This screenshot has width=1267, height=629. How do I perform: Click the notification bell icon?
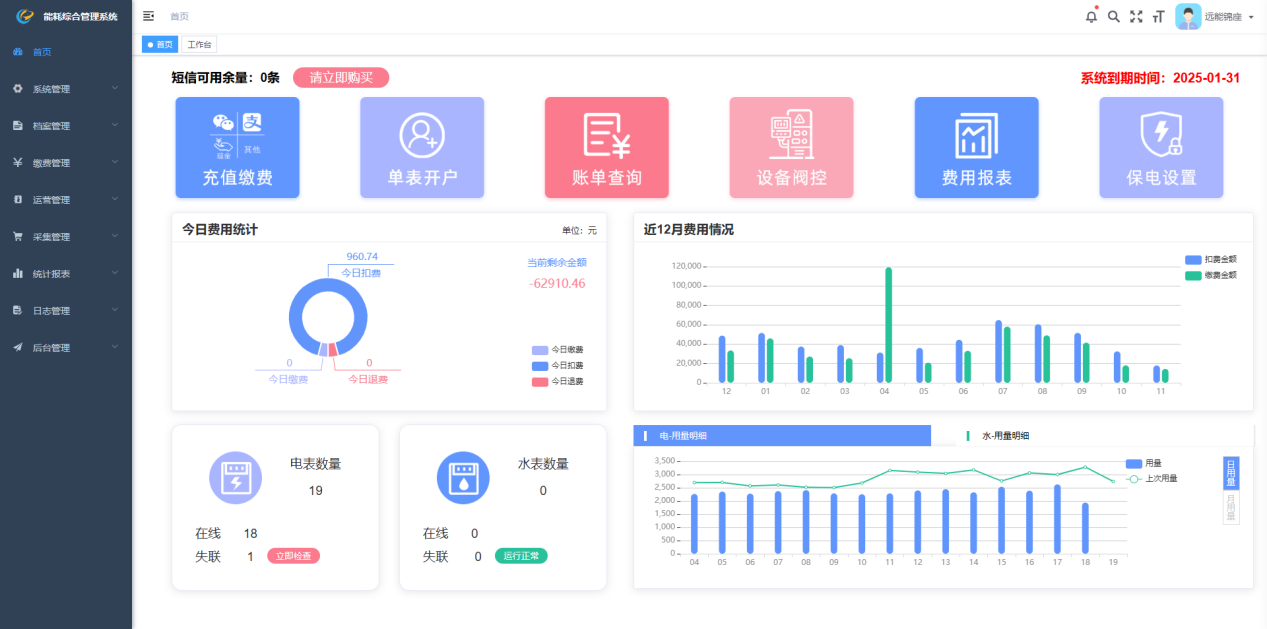(x=1091, y=17)
